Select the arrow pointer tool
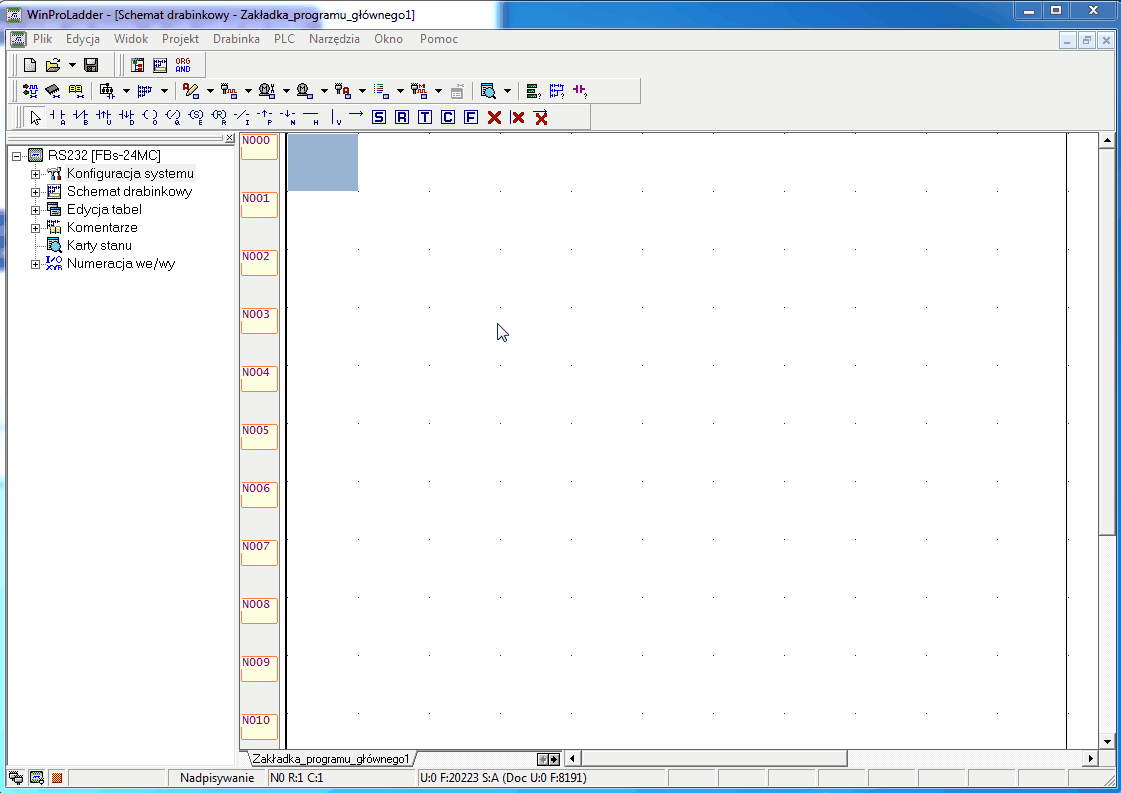The image size is (1121, 793). pyautogui.click(x=35, y=117)
